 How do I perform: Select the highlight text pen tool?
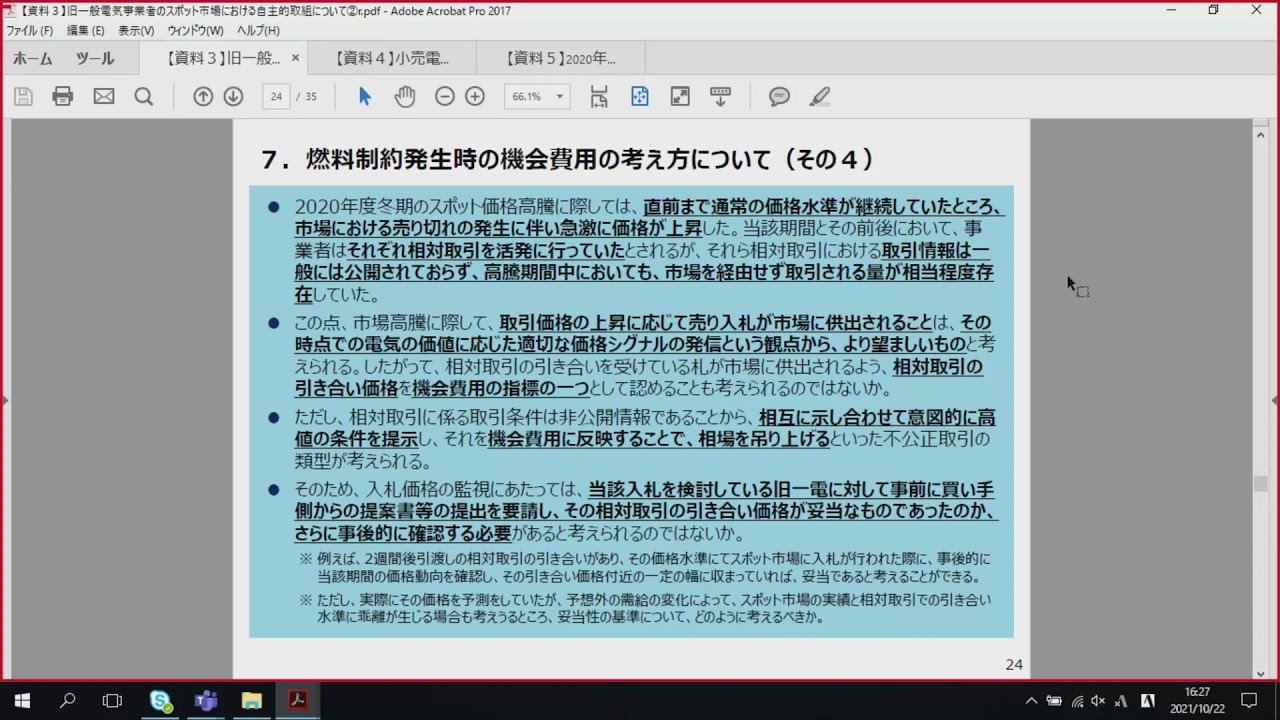pos(820,97)
